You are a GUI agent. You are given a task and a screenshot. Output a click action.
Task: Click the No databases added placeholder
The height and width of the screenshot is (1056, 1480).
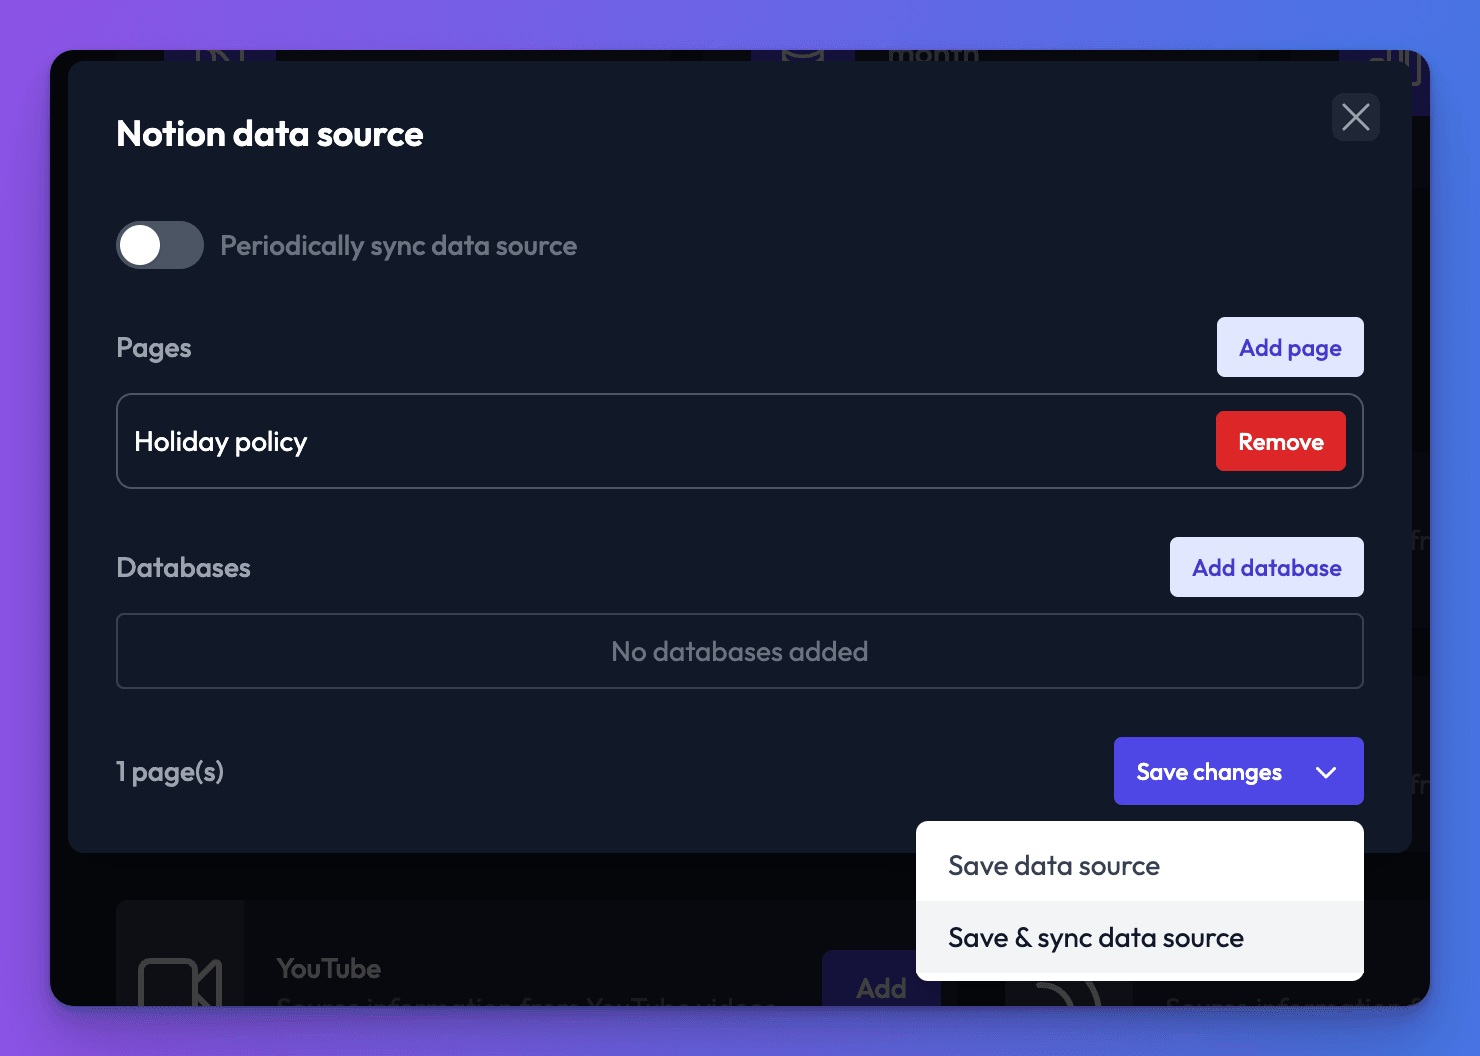(740, 651)
